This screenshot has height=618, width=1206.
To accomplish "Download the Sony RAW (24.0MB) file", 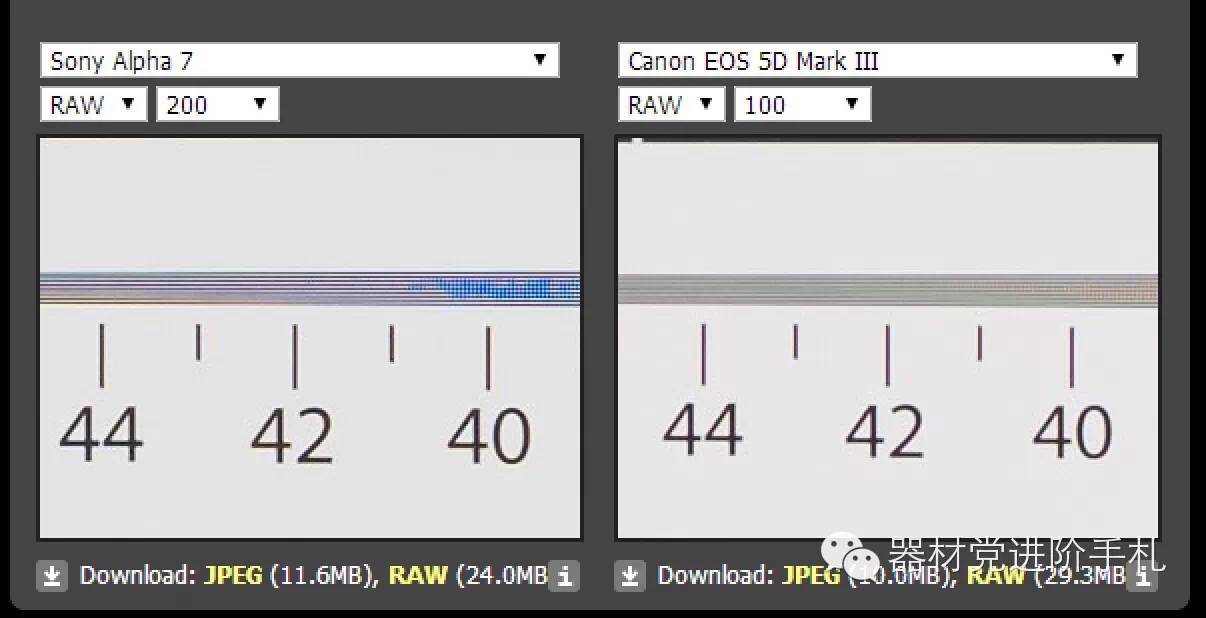I will click(x=417, y=576).
